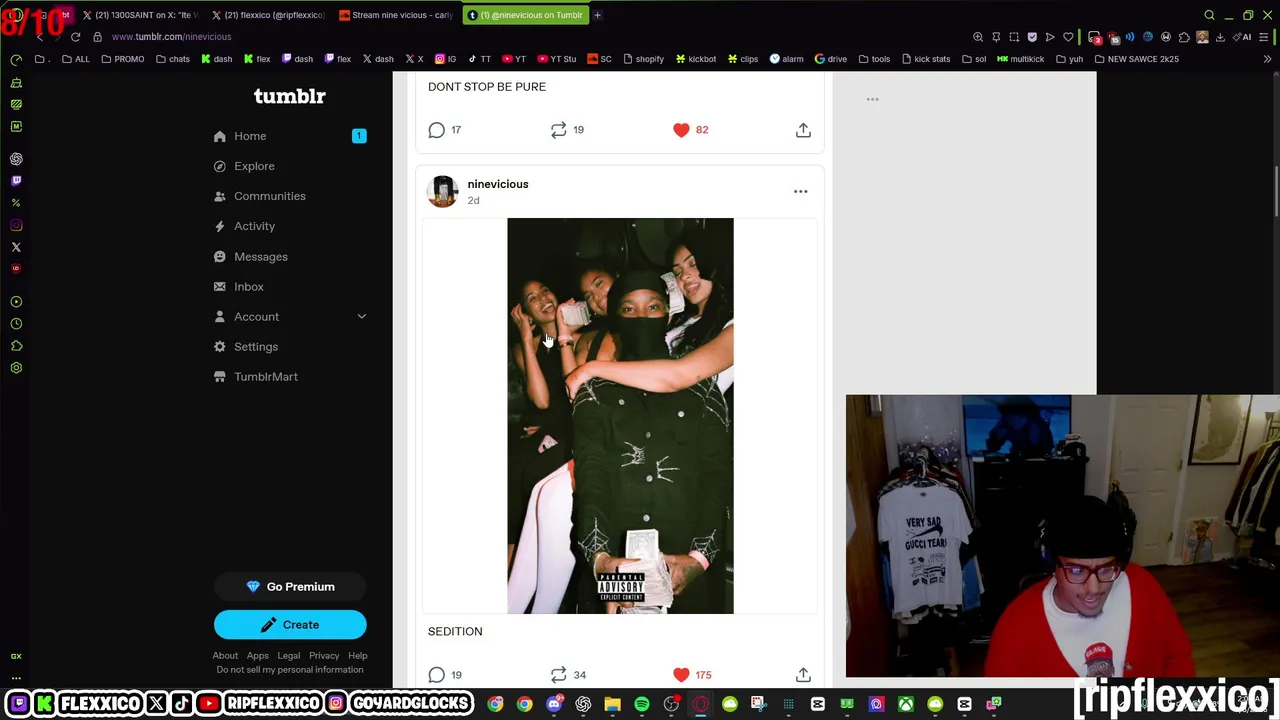Open the tools bookmarks folder
Viewport: 1280px width, 720px height.
pyautogui.click(x=874, y=59)
